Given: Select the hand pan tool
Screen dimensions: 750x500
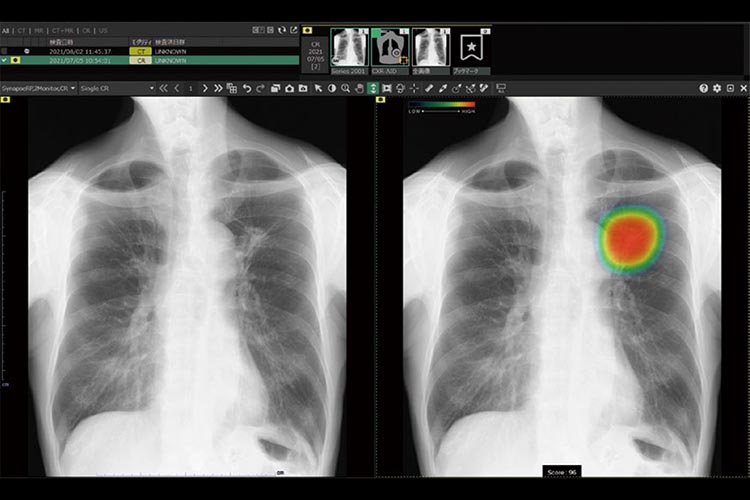Looking at the screenshot, I should coord(359,88).
